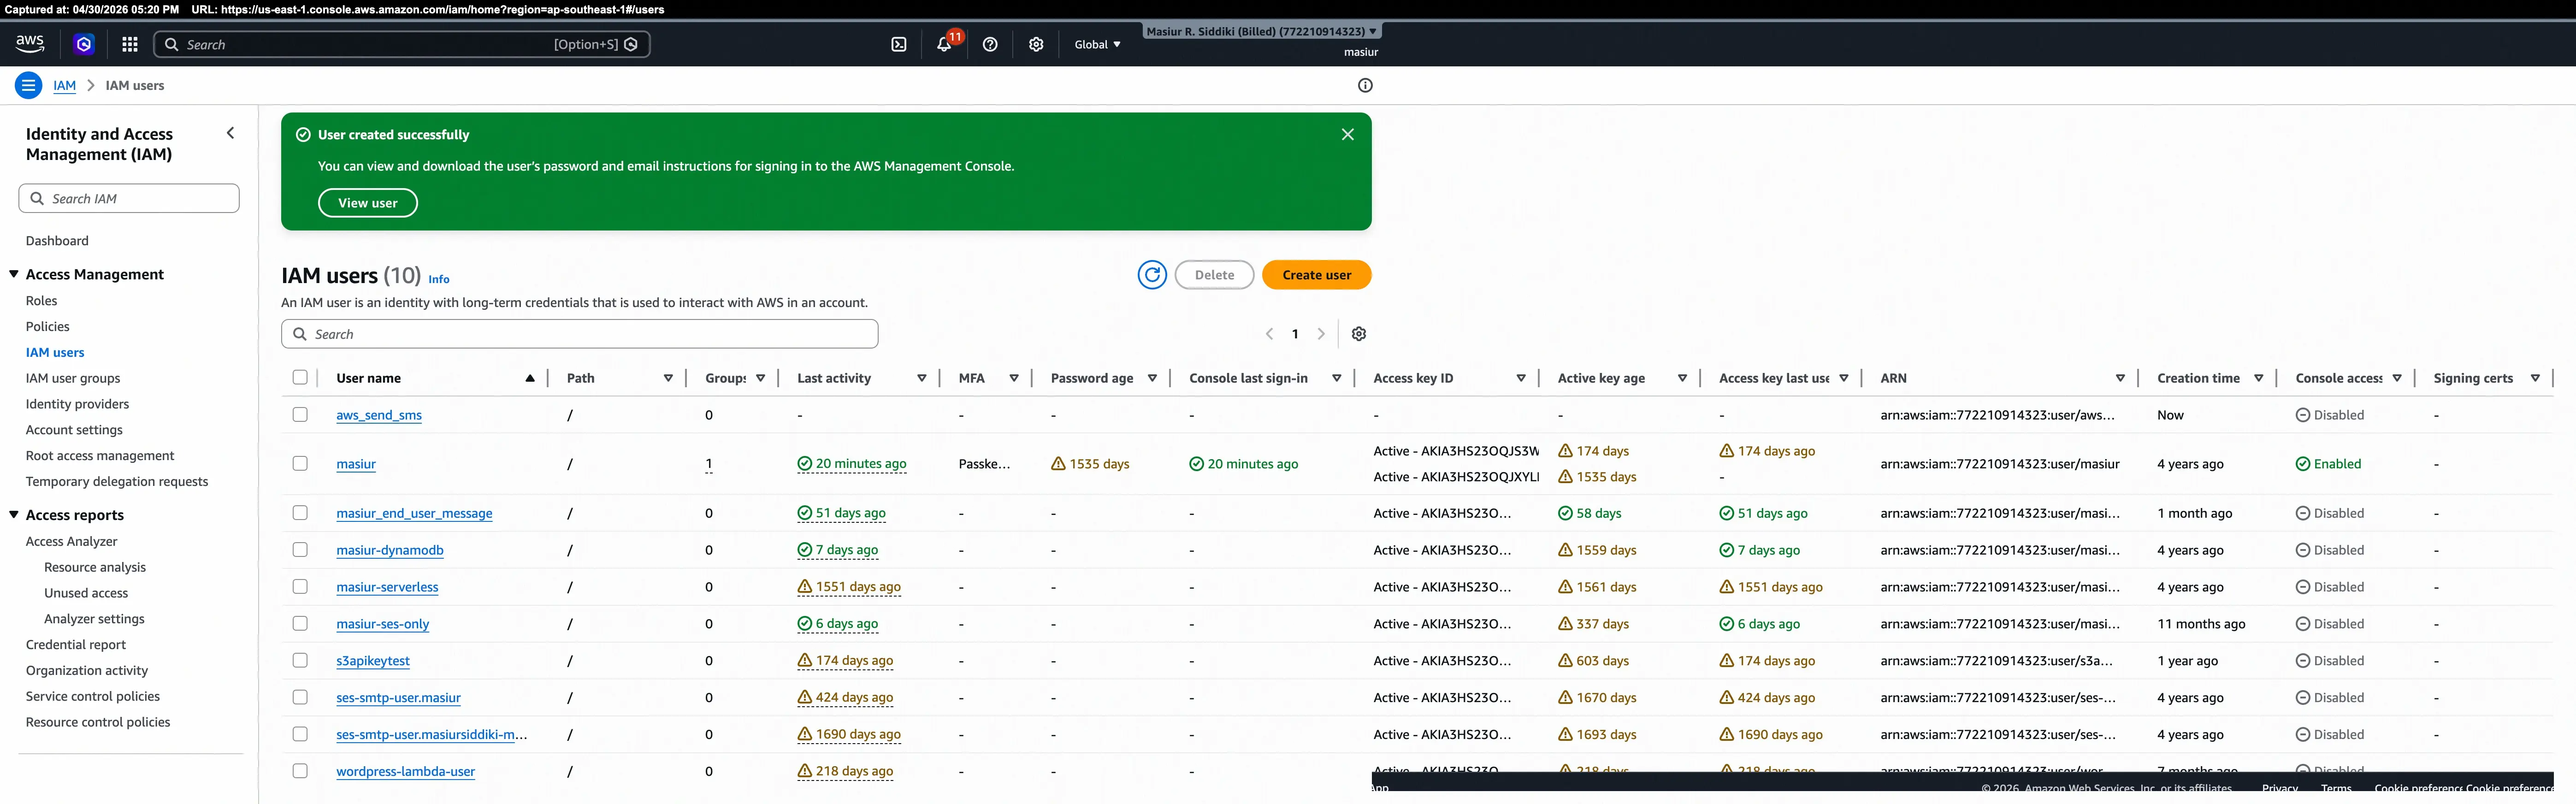Open the ses-smtp-user.masiur user link
Screen dimensions: 2576x804
pos(398,698)
